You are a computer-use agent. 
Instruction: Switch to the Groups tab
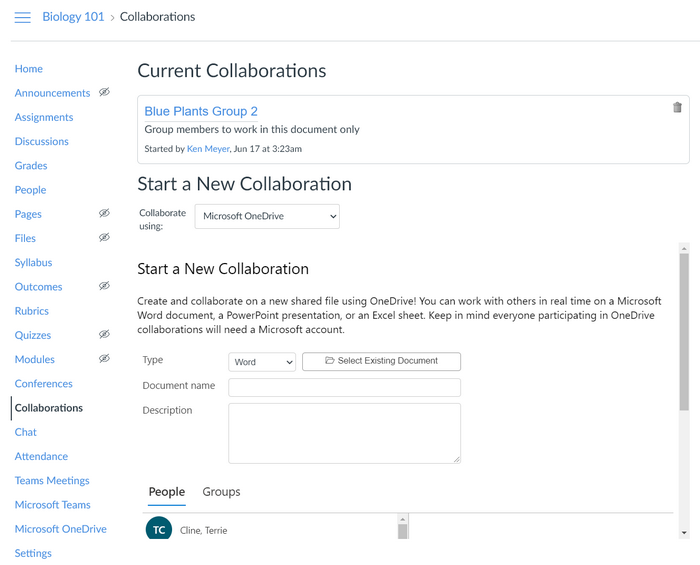point(221,492)
